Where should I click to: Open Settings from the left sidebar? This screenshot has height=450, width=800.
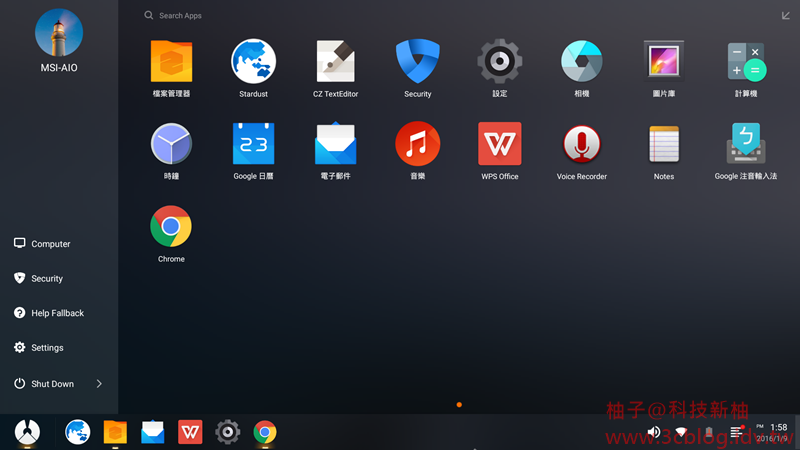point(39,348)
